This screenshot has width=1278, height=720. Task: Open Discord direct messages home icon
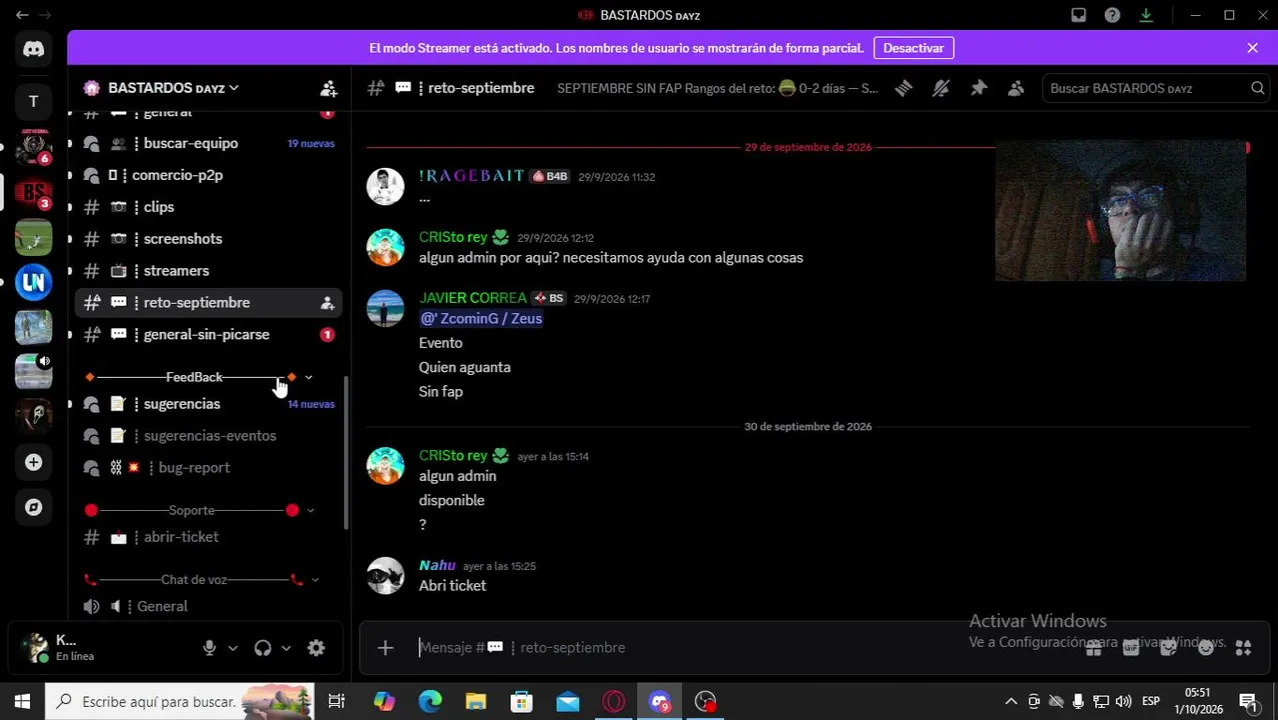33,49
